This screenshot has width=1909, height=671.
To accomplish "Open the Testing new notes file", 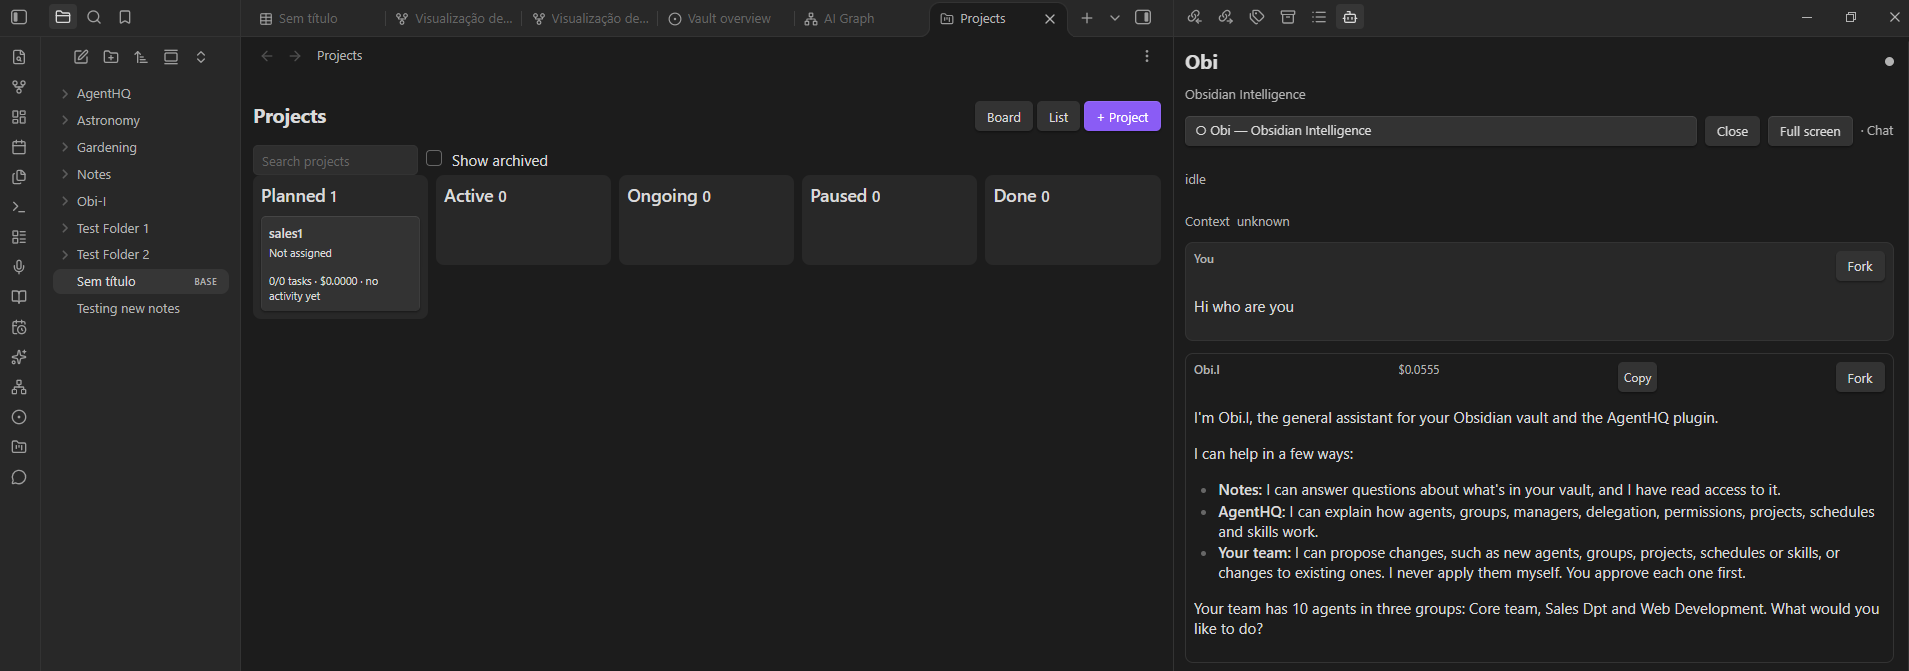I will [x=141, y=308].
